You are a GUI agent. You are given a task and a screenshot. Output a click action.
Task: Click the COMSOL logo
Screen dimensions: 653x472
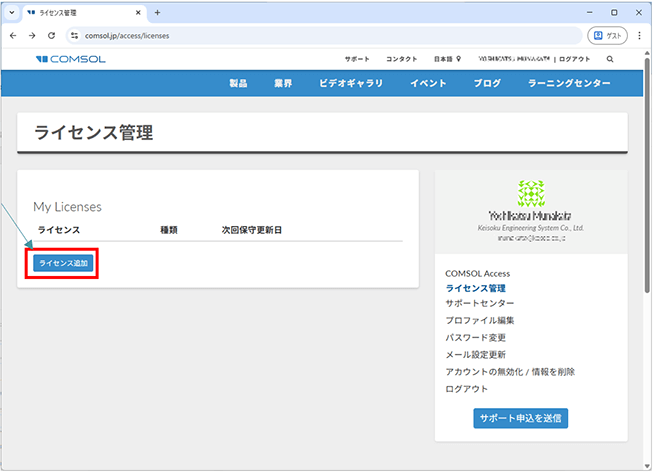[70, 59]
